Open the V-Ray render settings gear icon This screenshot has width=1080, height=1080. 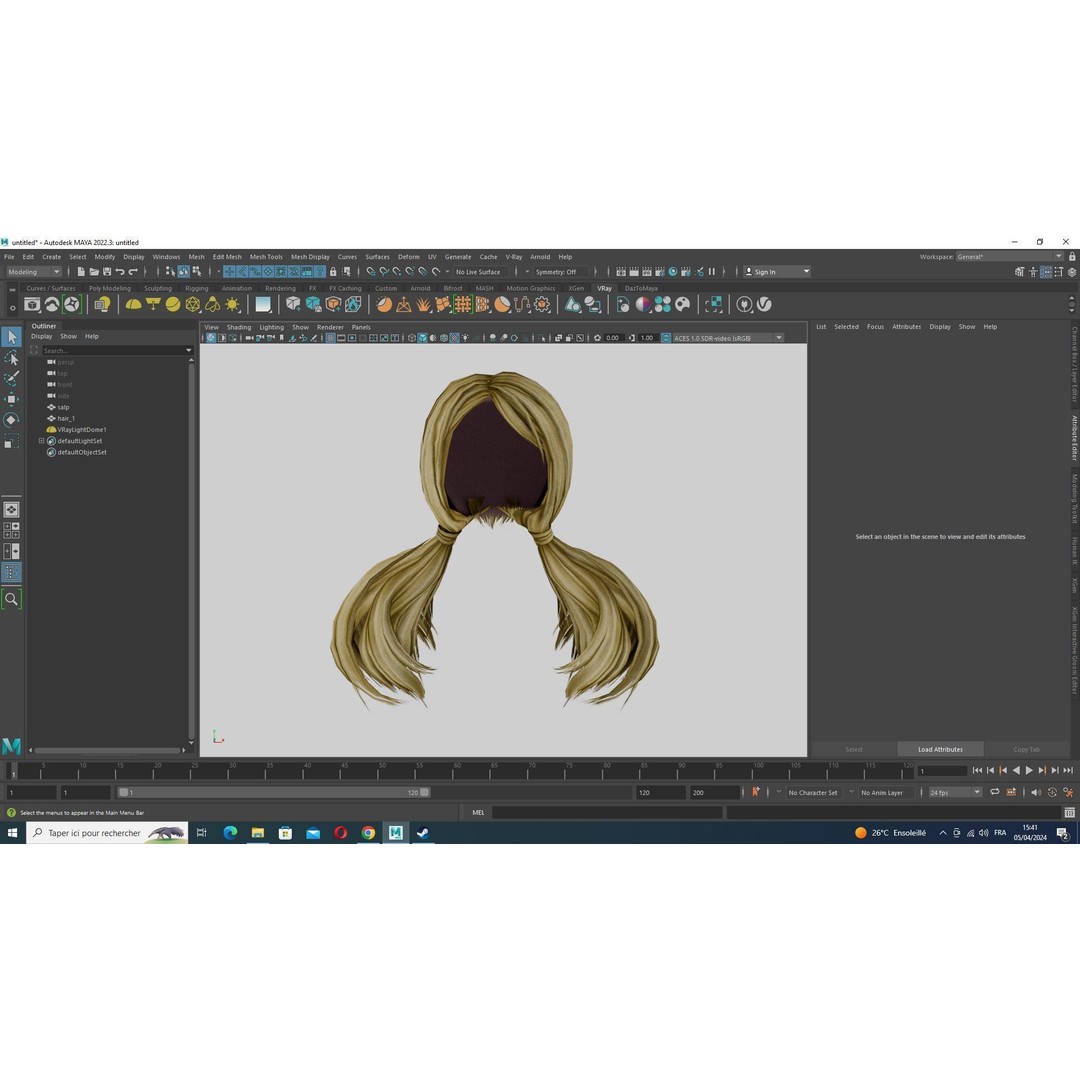click(x=543, y=304)
